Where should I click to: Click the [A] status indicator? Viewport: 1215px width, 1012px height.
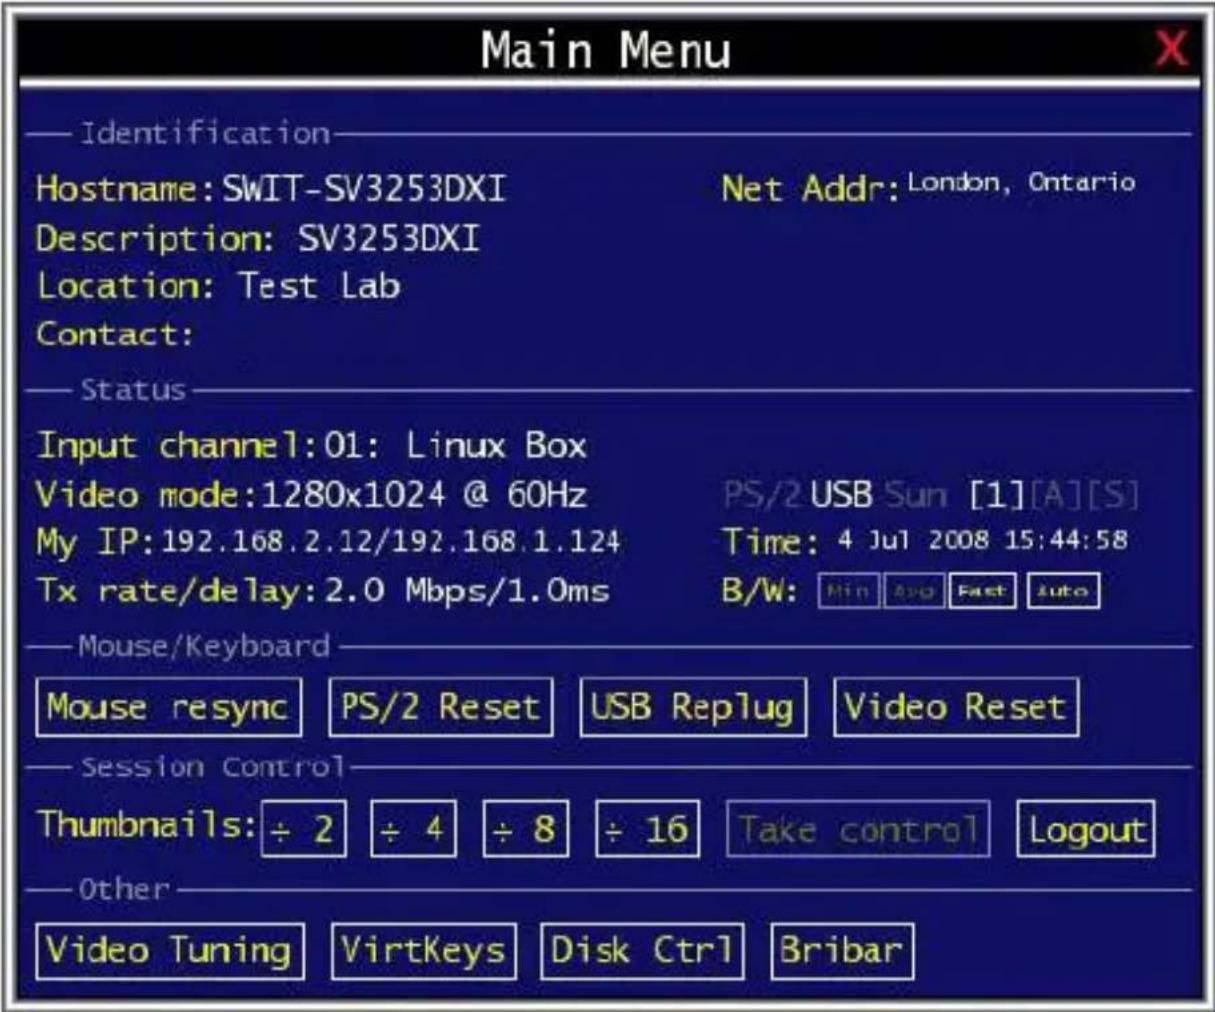(x=1056, y=494)
